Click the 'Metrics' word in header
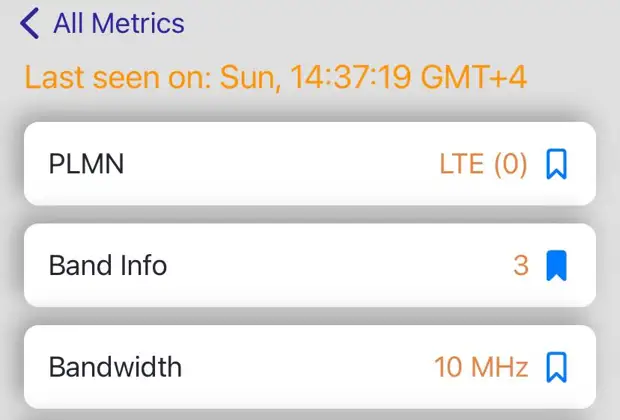Screen dimensions: 620x420 pyautogui.click(x=138, y=23)
